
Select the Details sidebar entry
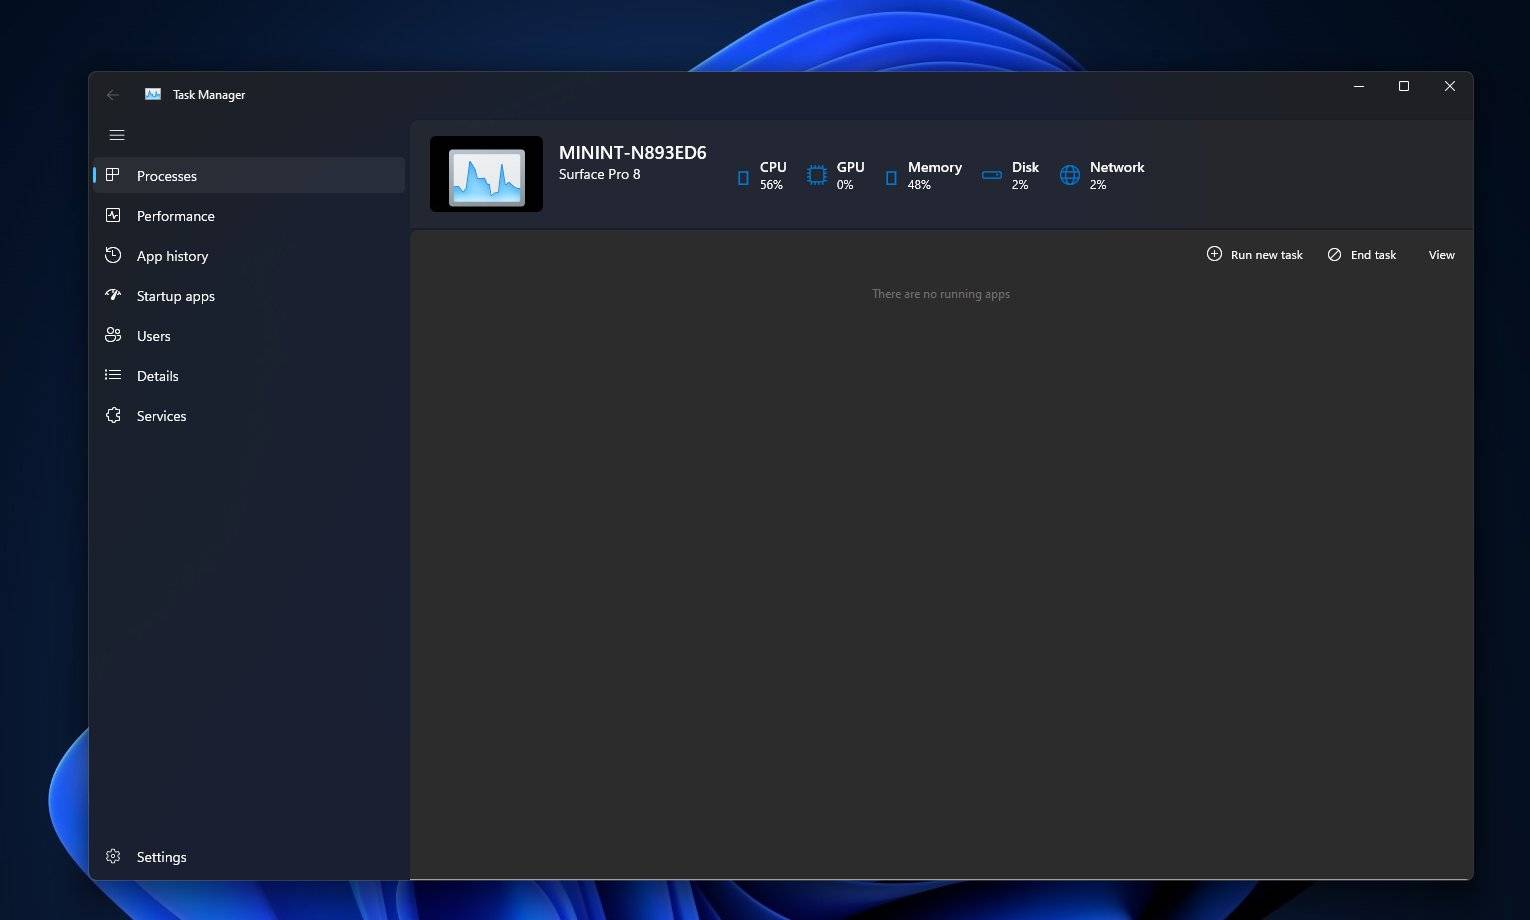click(x=157, y=375)
